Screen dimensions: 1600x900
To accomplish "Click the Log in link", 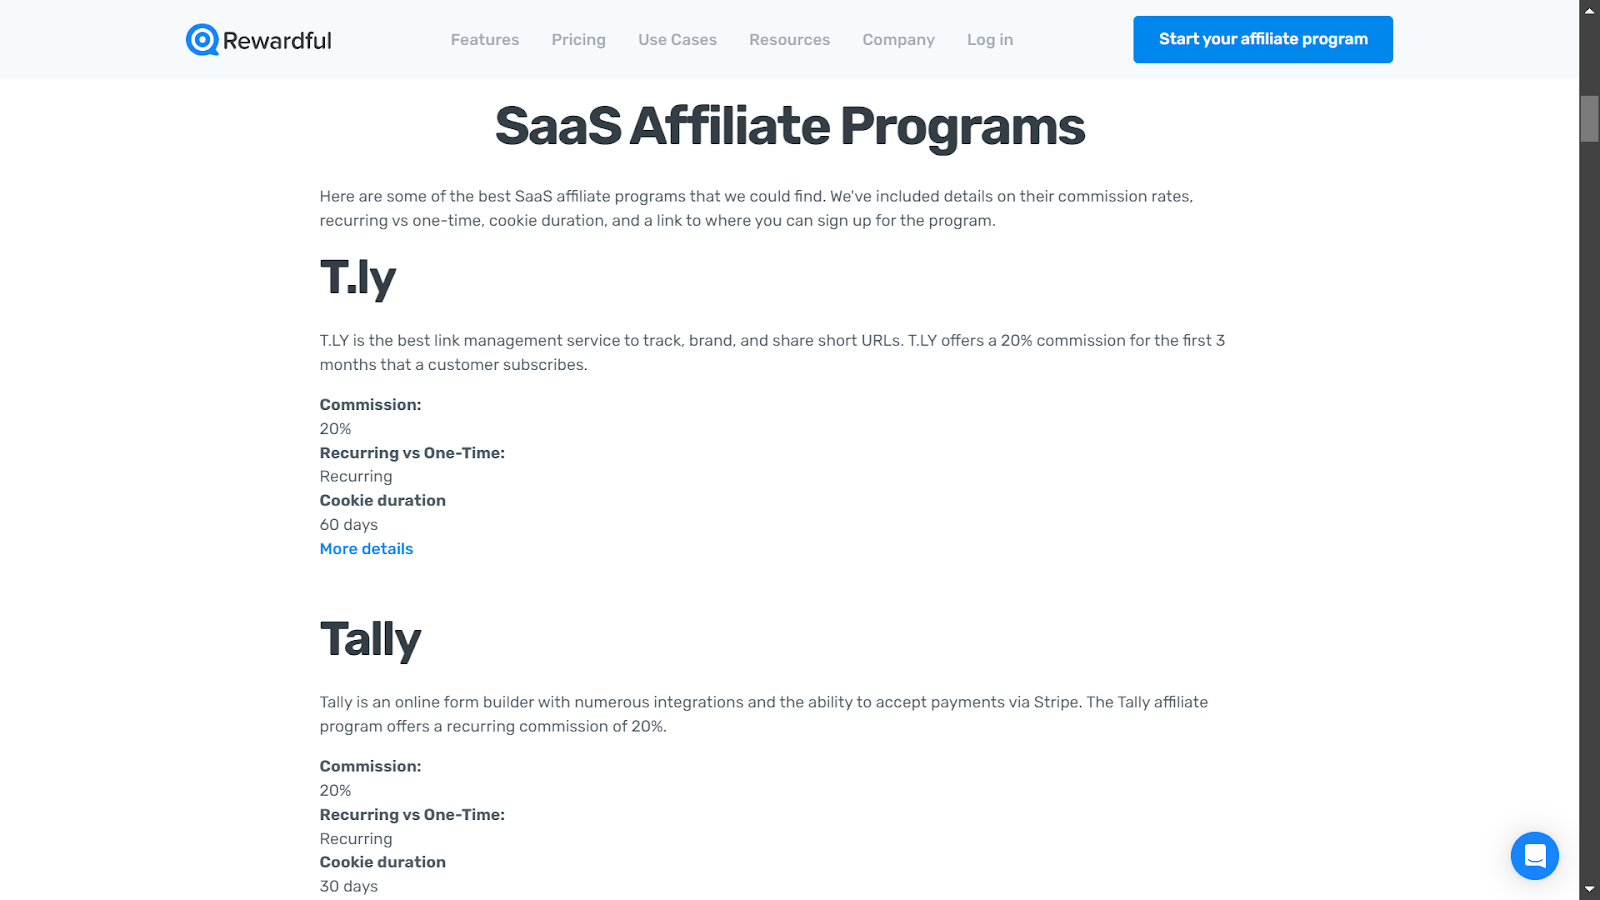I will (x=989, y=40).
